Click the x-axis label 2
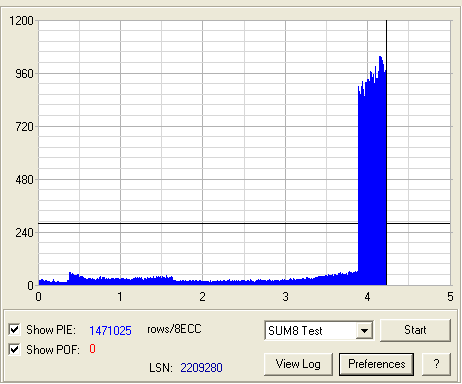The height and width of the screenshot is (384, 462). pyautogui.click(x=202, y=297)
